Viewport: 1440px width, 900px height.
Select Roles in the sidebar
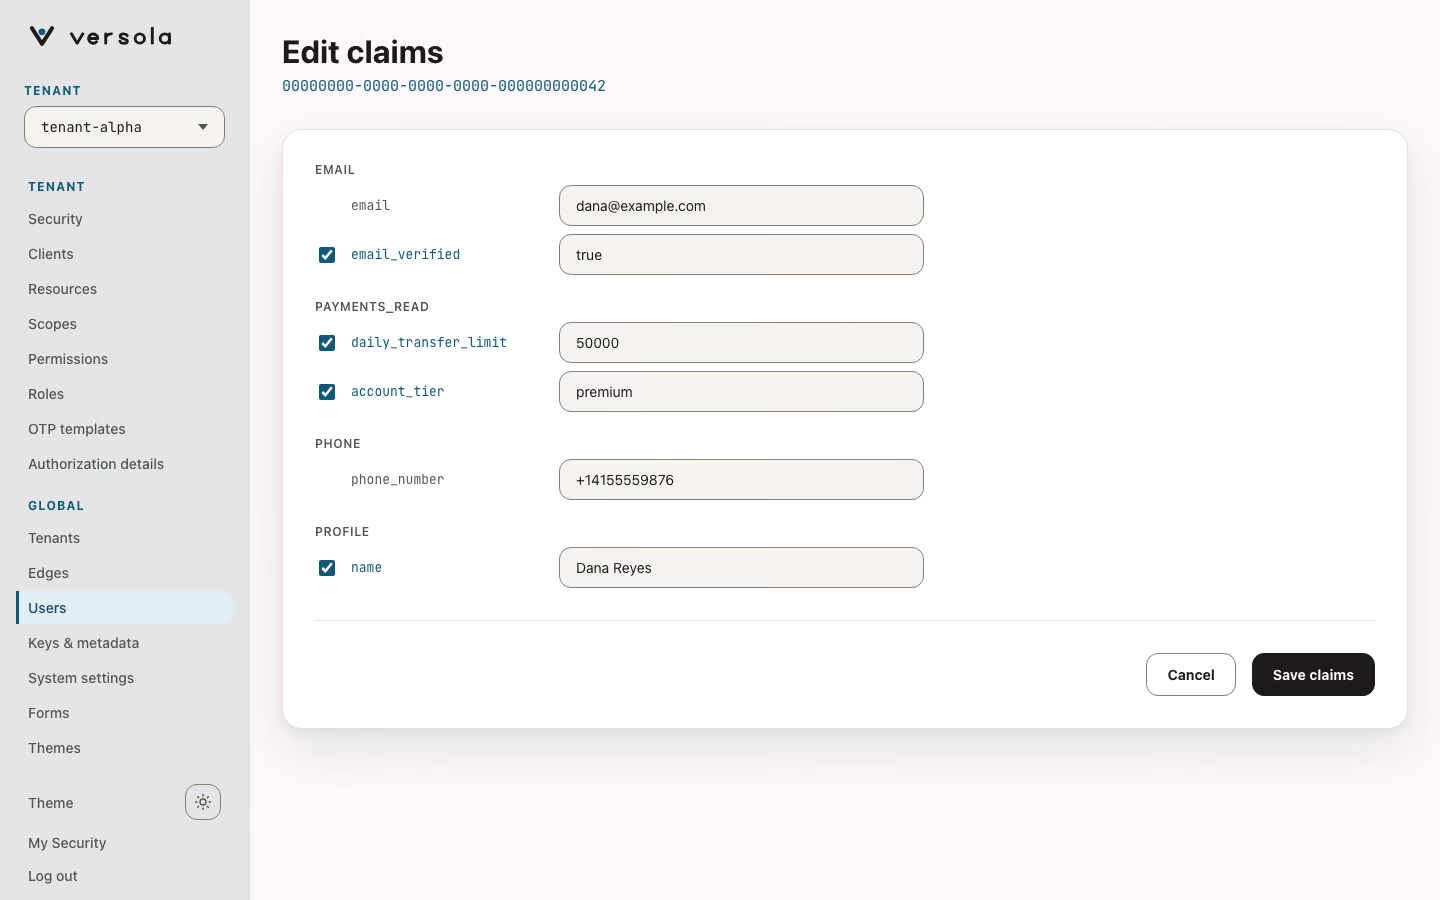point(124,394)
